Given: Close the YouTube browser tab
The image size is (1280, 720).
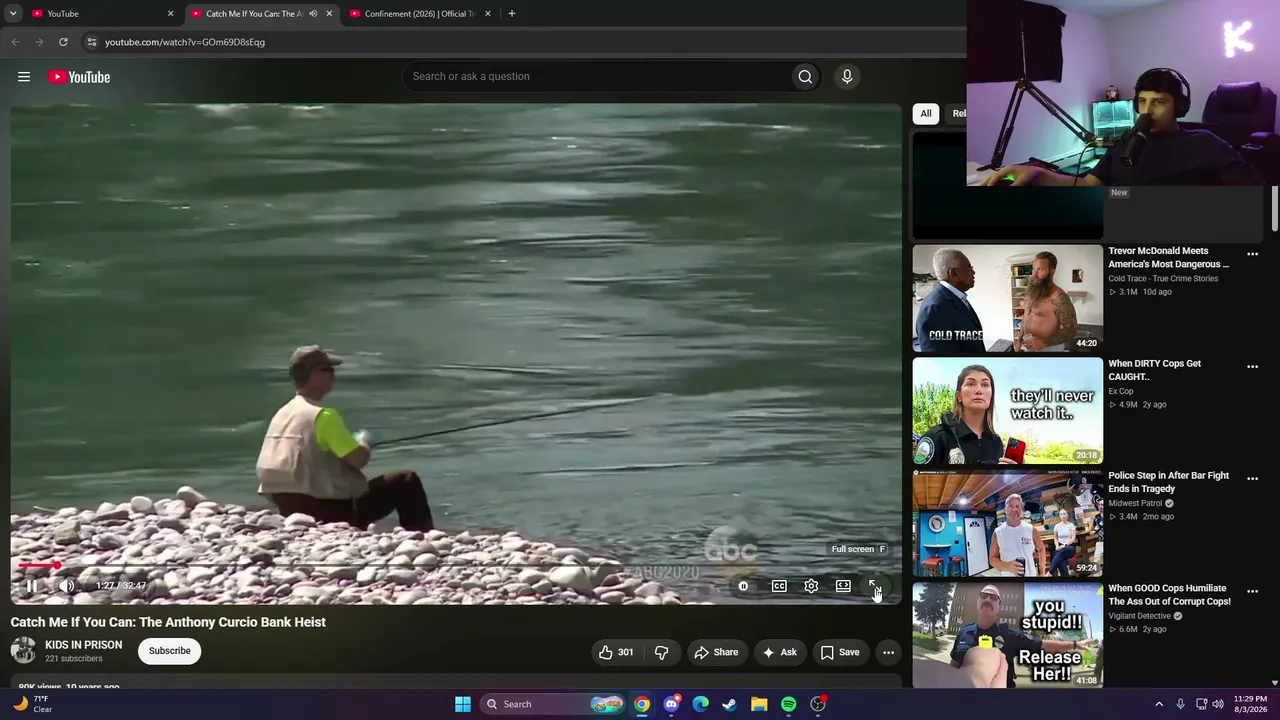Looking at the screenshot, I should coord(170,14).
